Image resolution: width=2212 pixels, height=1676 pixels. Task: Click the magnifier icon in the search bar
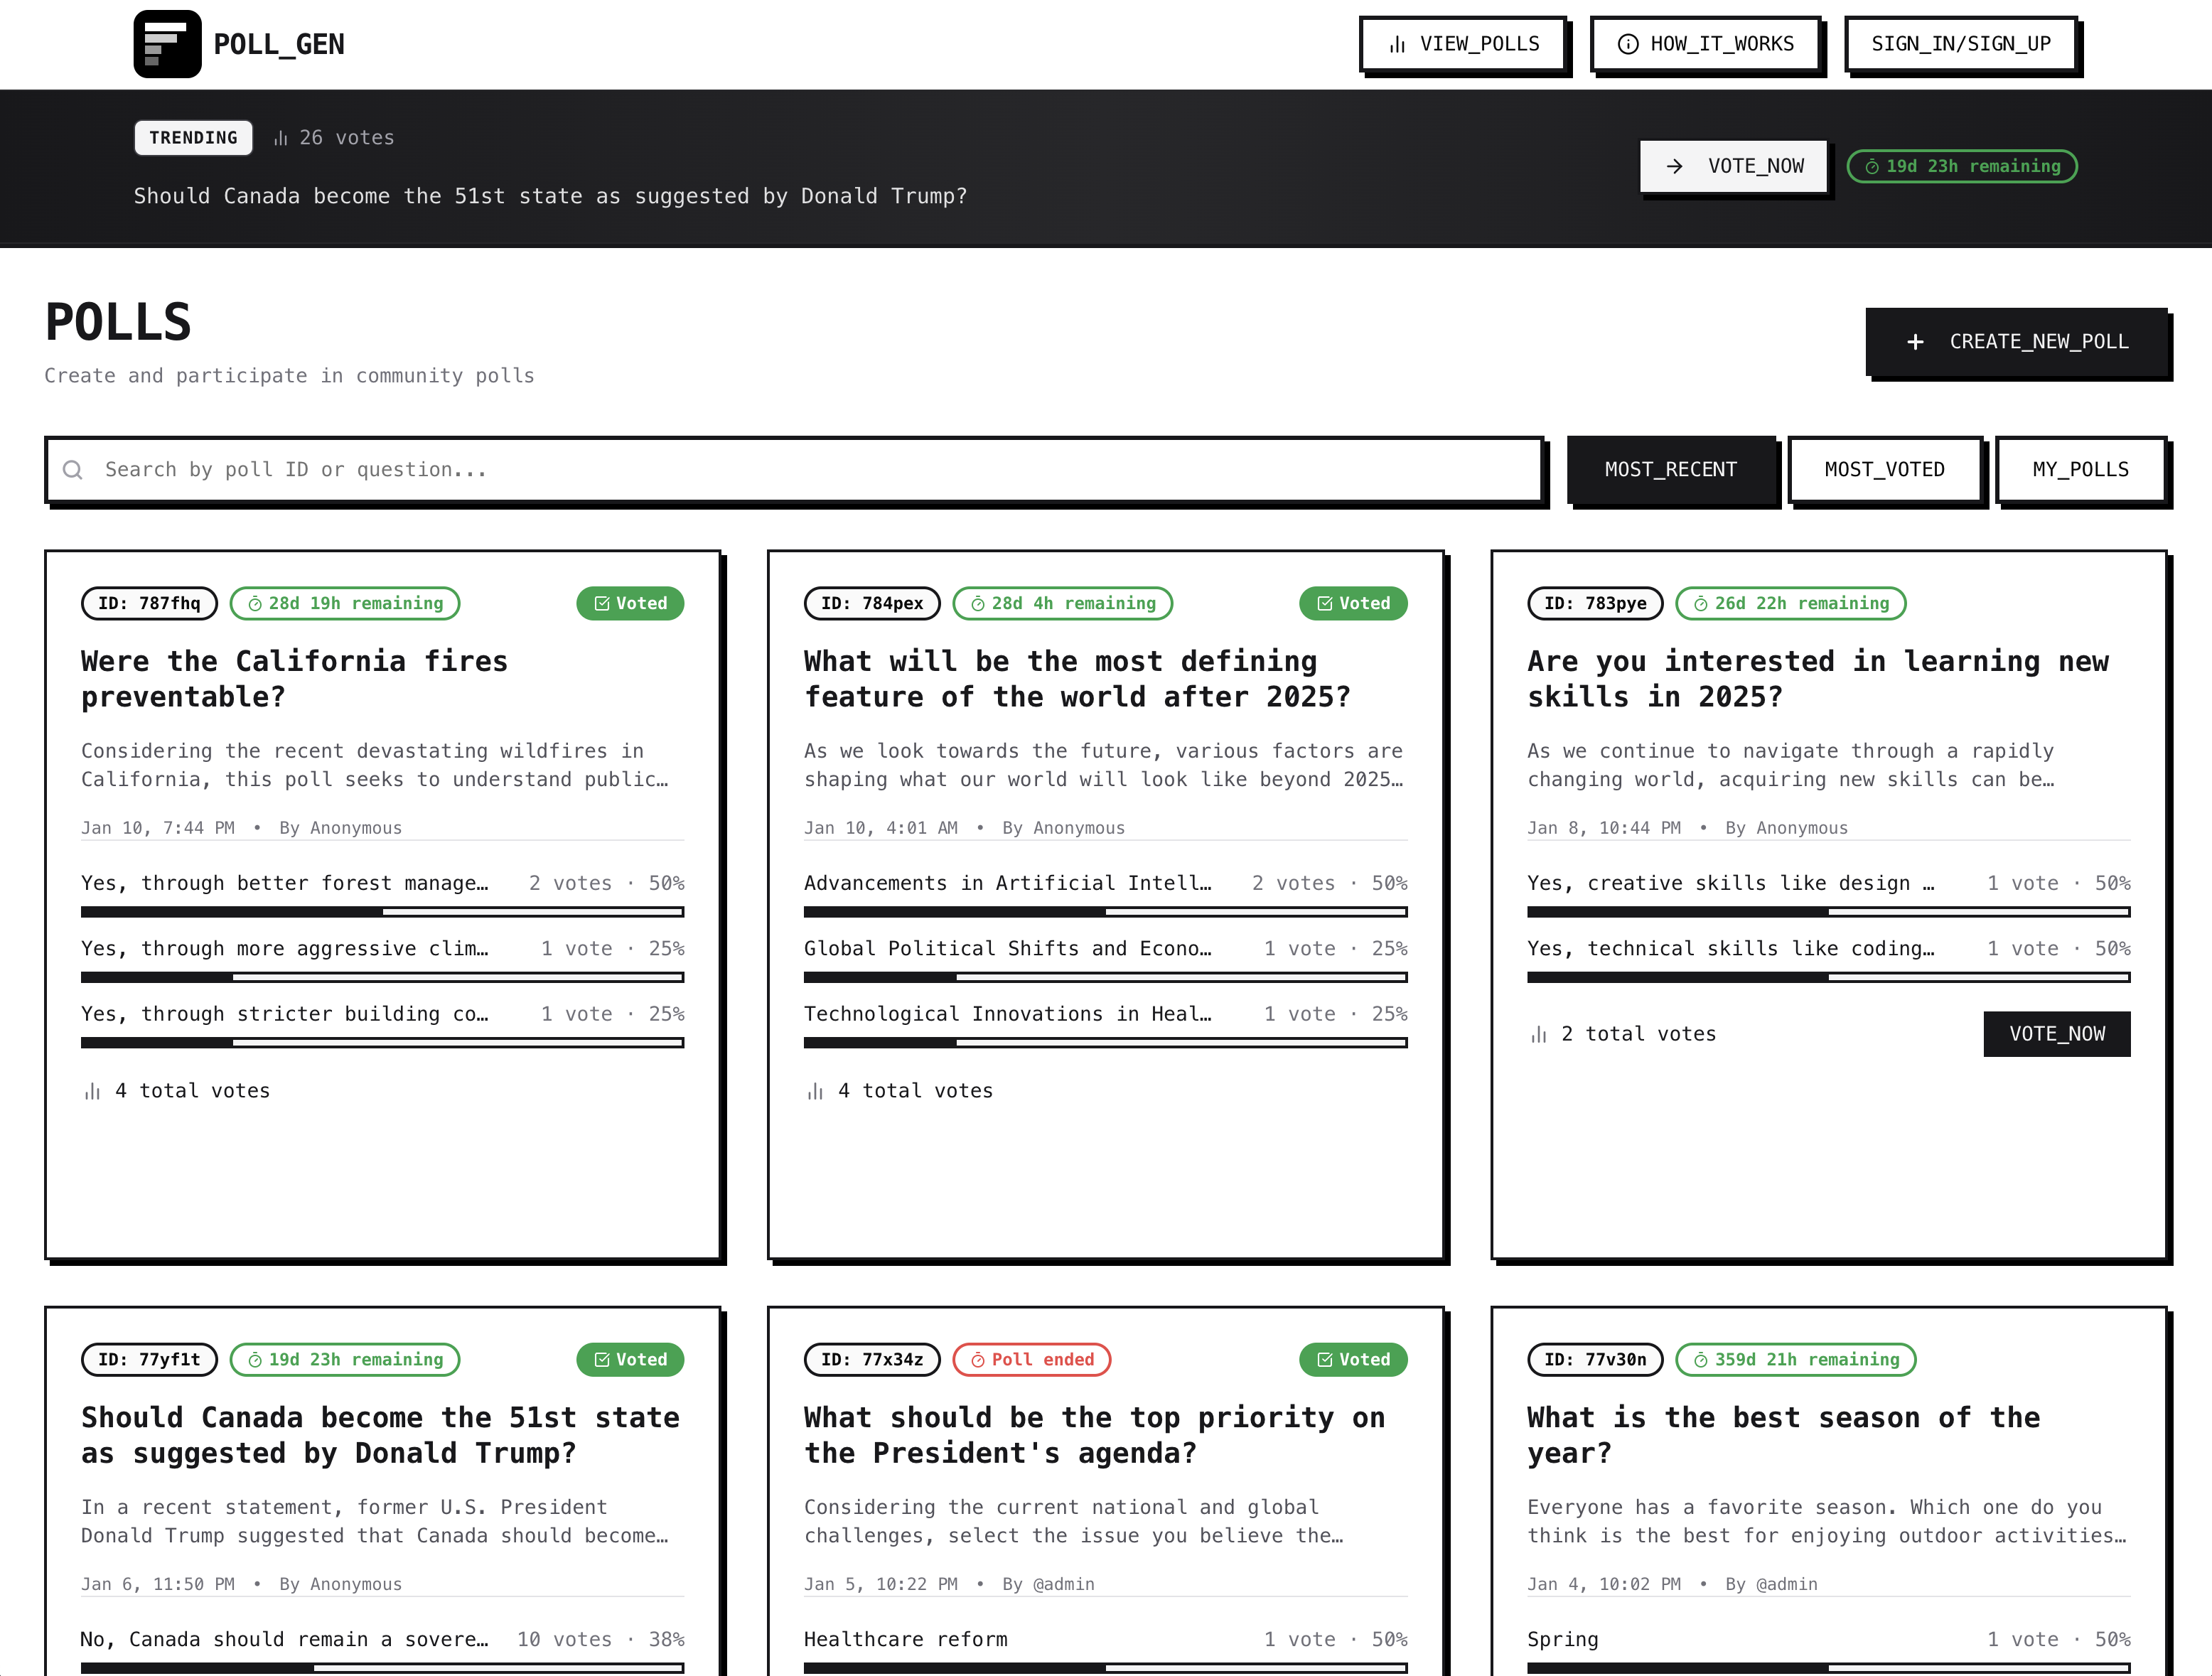[73, 469]
